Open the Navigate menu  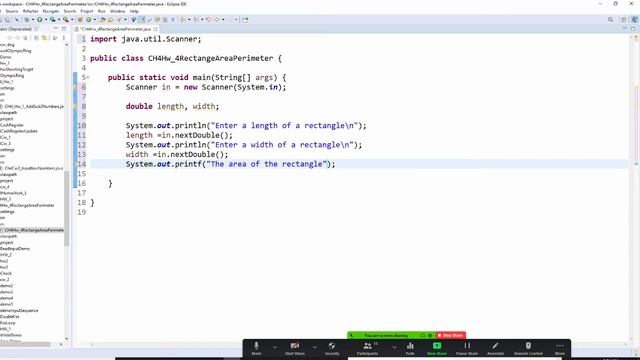click(51, 11)
